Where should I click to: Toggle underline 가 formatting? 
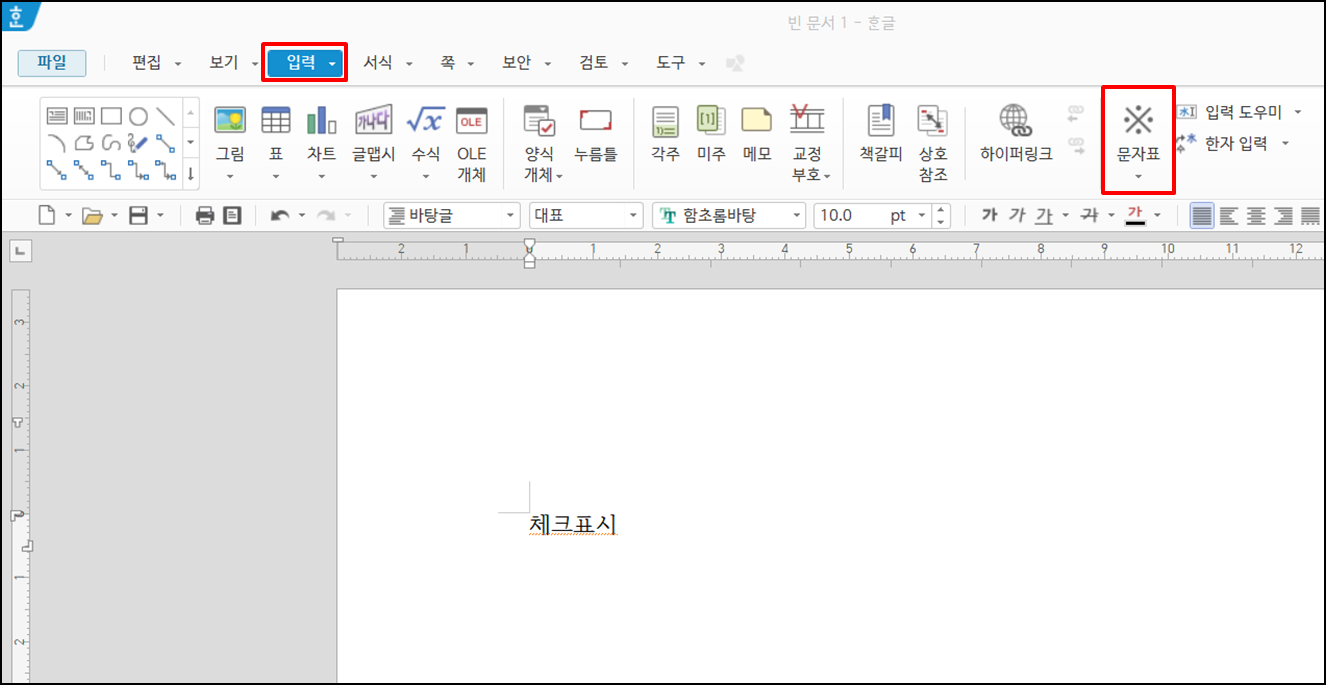[x=1044, y=215]
